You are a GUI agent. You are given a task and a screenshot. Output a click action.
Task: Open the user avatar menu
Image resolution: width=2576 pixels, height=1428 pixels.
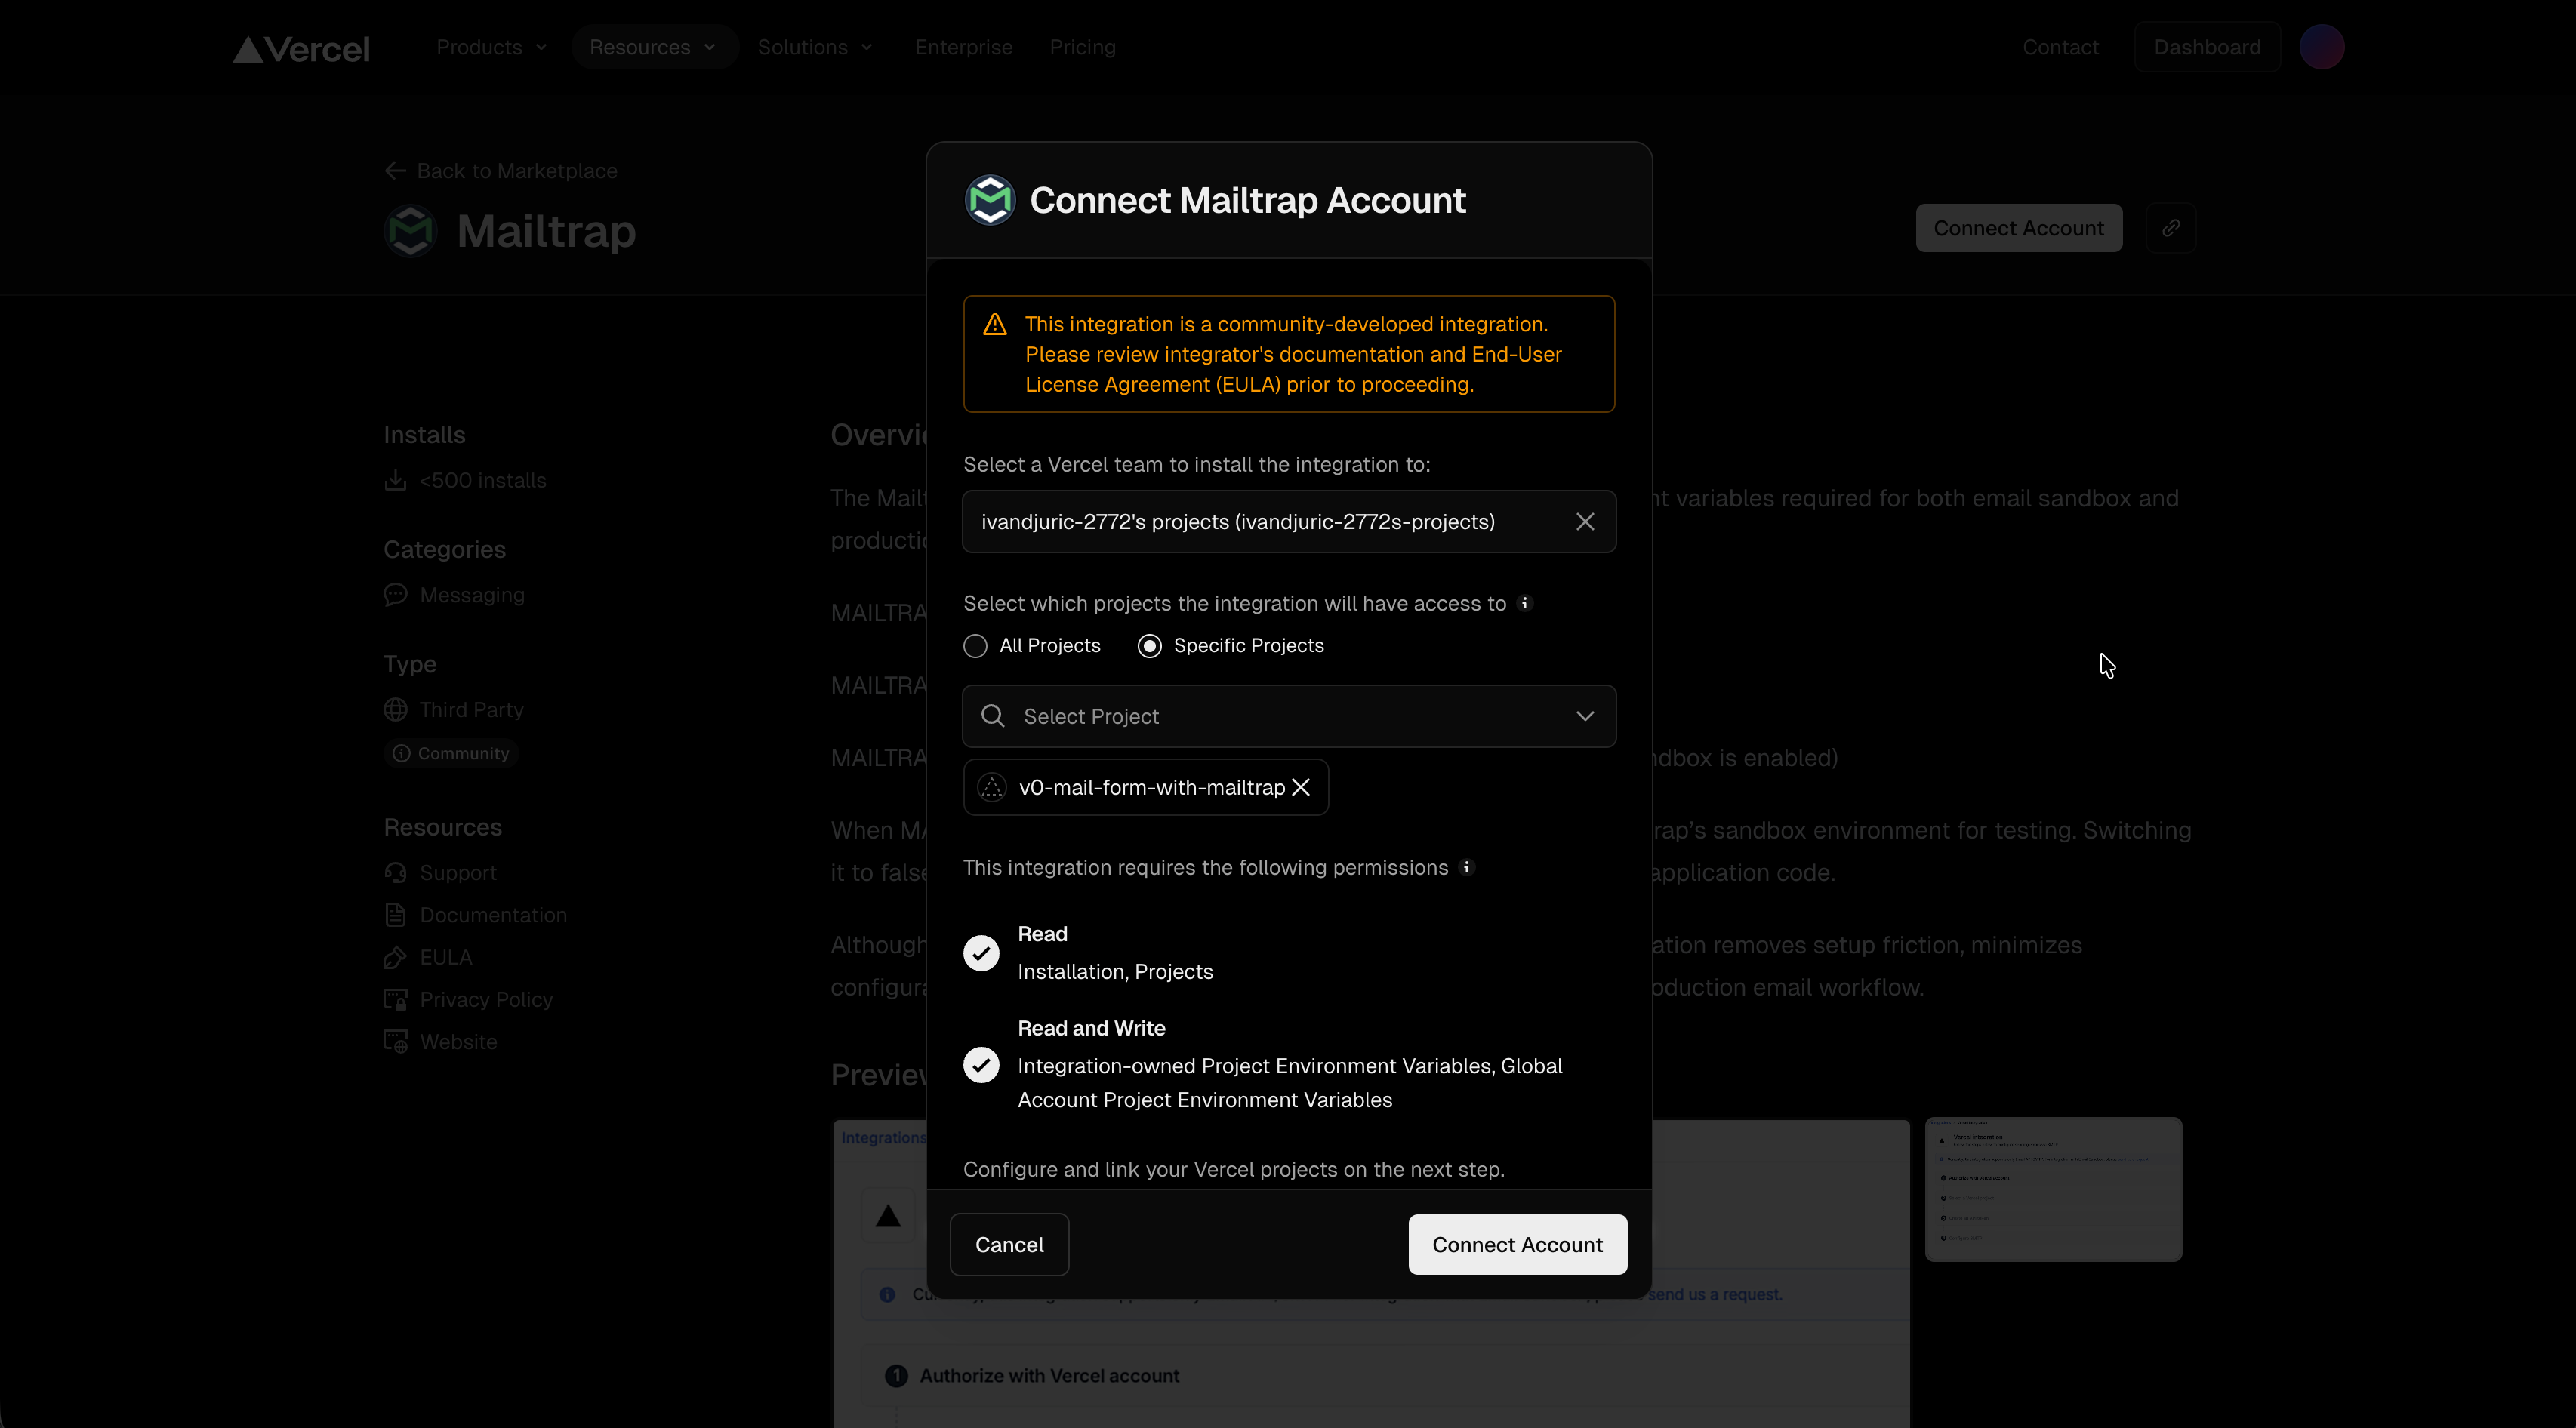[x=2321, y=47]
